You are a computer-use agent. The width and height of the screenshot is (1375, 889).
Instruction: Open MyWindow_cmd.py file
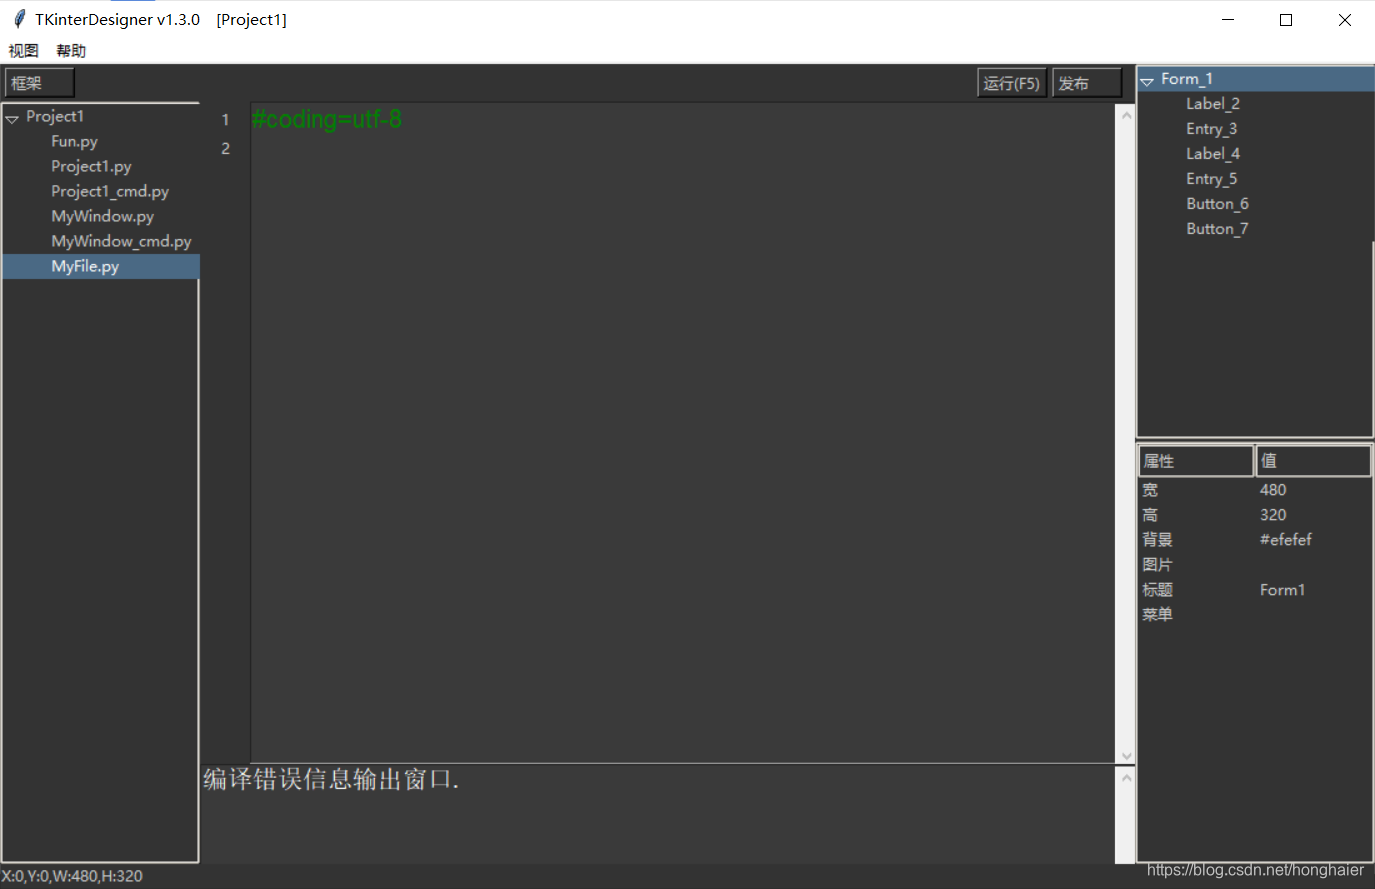click(x=121, y=242)
